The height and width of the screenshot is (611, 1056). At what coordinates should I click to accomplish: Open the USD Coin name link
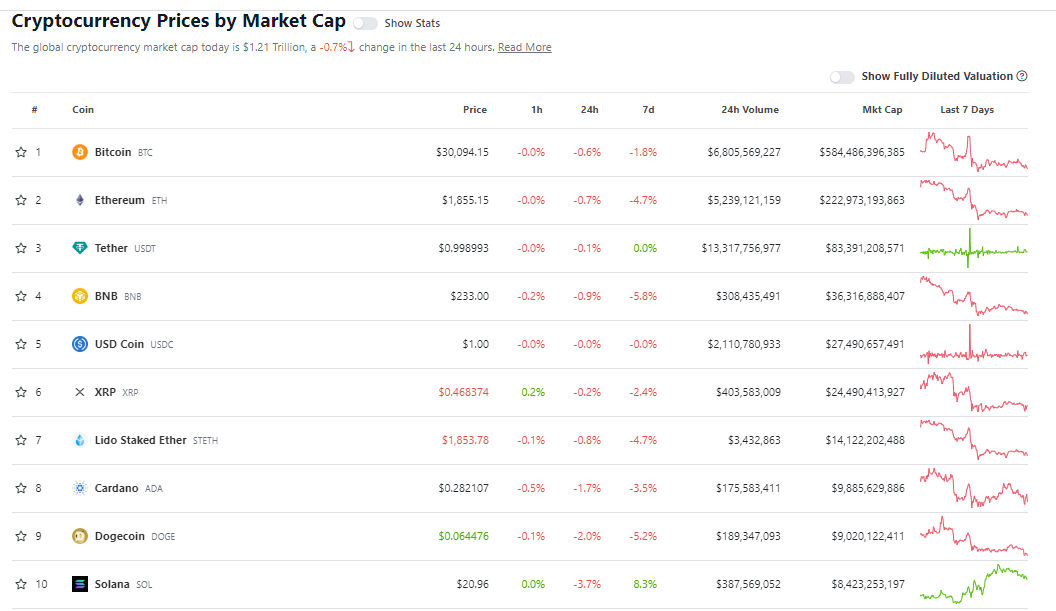(x=119, y=344)
